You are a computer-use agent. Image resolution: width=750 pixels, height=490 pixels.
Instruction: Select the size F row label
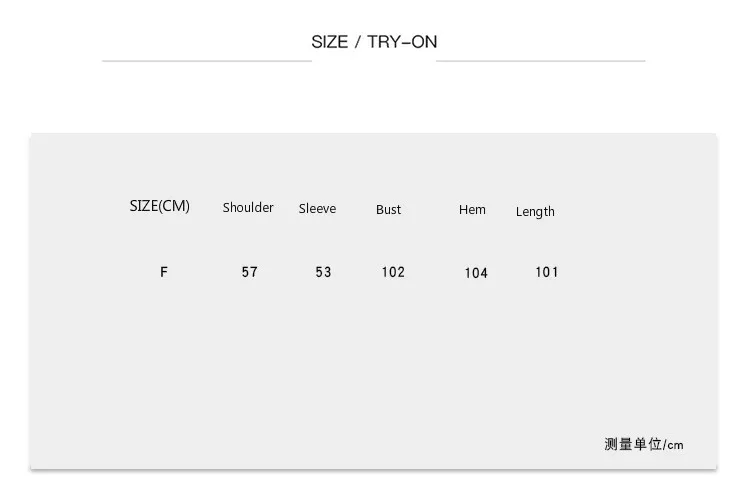point(164,272)
